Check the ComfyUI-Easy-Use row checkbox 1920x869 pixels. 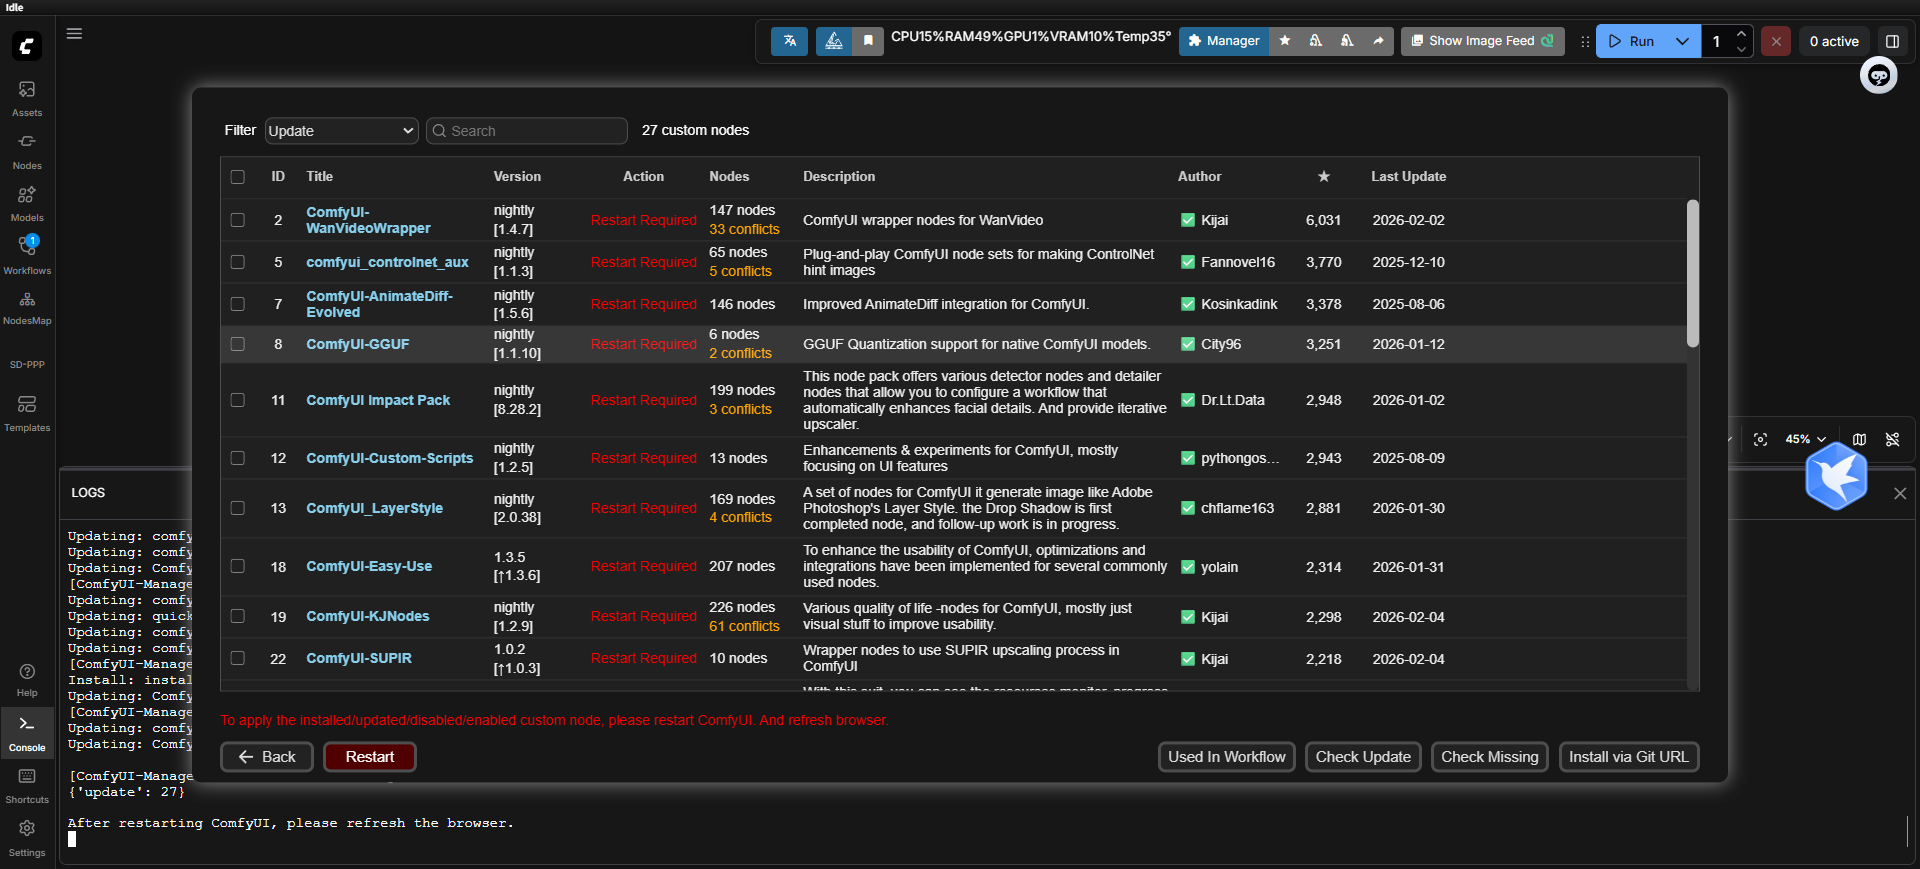238,566
